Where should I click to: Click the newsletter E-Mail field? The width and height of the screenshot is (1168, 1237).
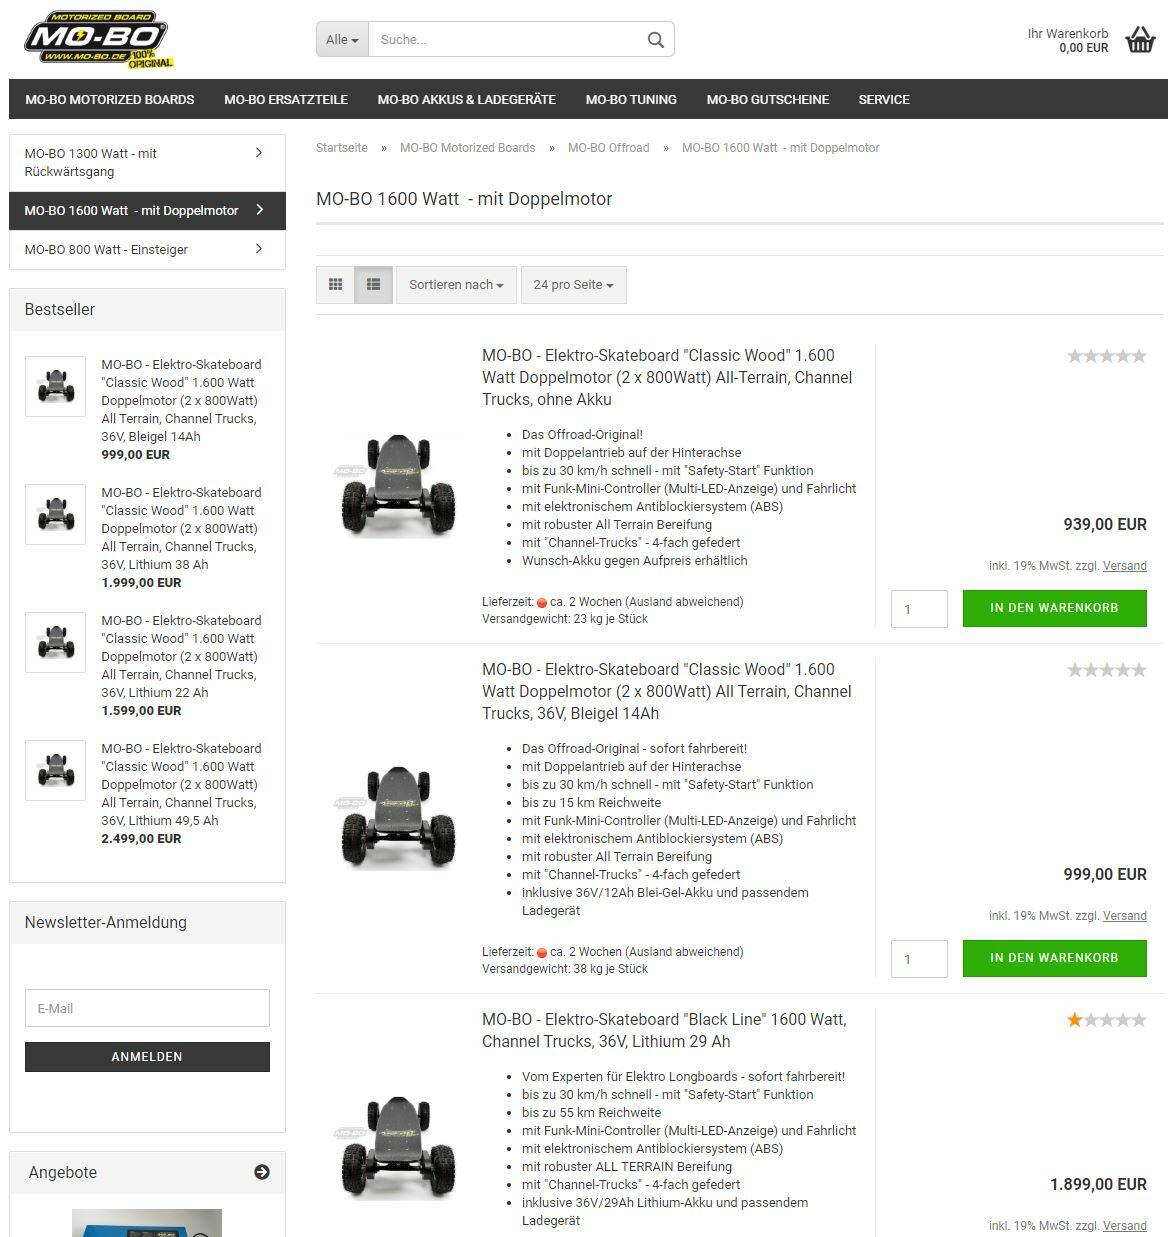[147, 1008]
